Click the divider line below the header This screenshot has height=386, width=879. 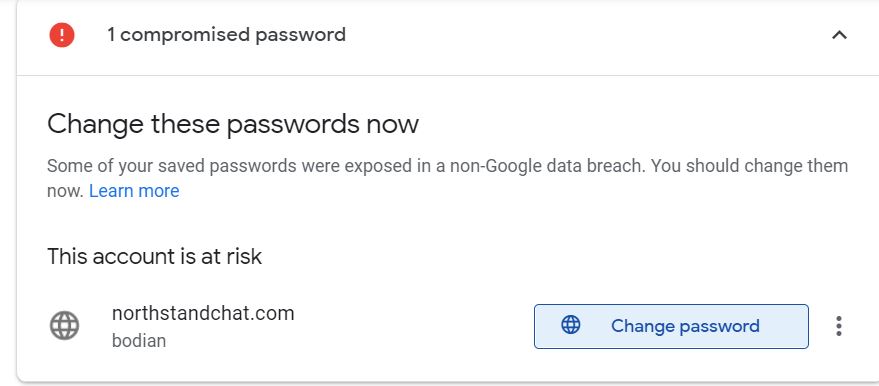[x=447, y=75]
